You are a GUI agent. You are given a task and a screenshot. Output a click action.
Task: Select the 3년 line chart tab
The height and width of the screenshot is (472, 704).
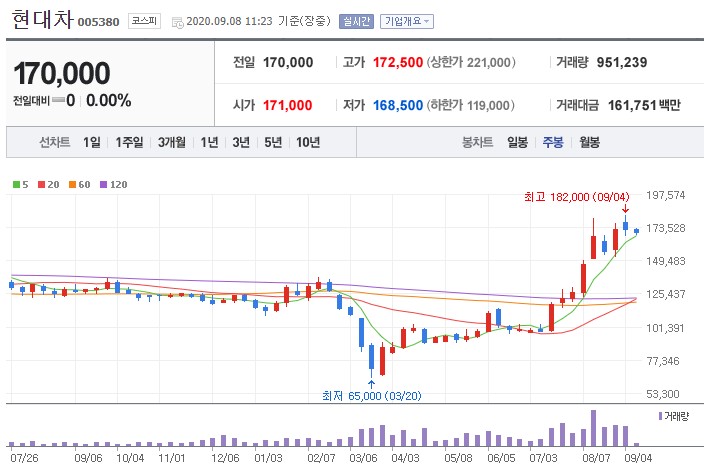(241, 142)
